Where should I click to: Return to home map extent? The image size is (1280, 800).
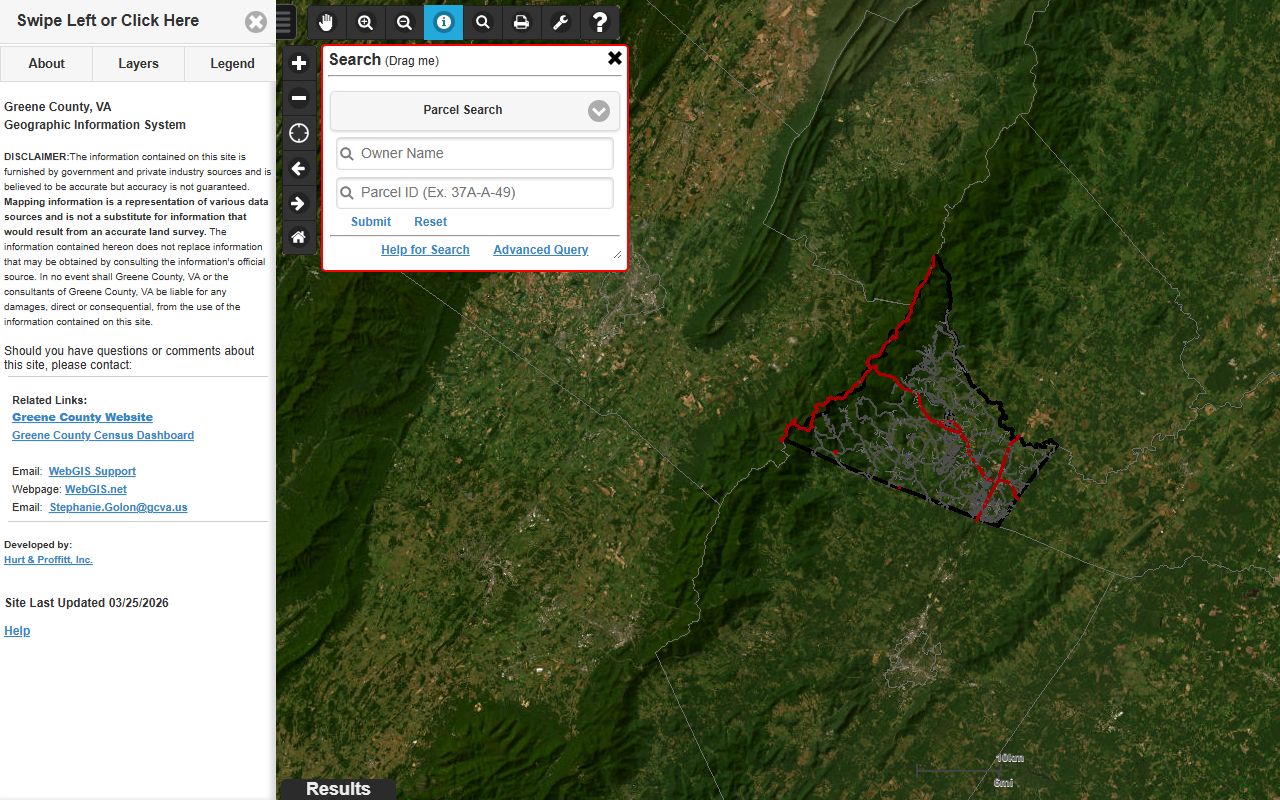click(299, 237)
